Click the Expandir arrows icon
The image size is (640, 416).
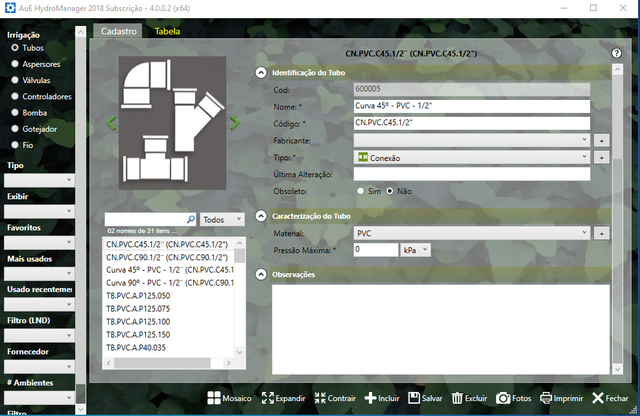pos(268,398)
